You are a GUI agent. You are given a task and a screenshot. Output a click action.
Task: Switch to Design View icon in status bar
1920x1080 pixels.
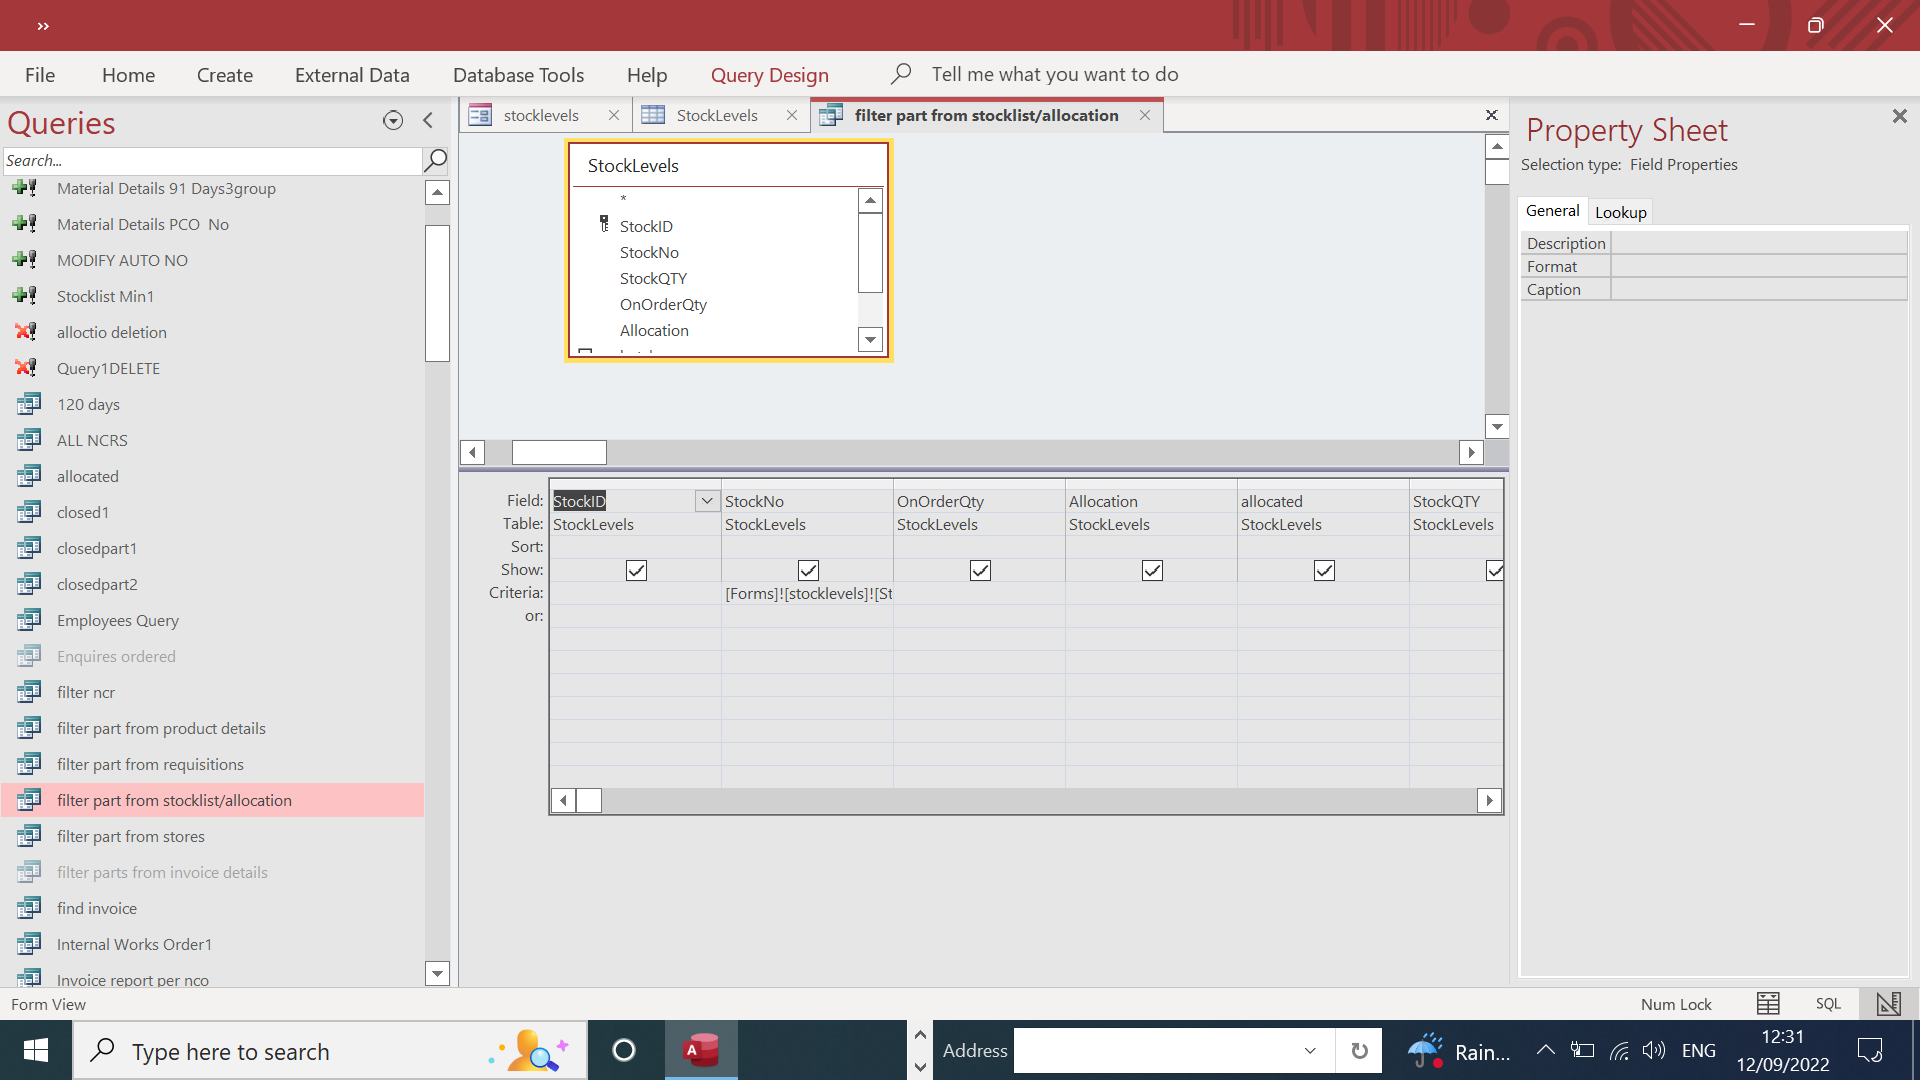1888,1004
